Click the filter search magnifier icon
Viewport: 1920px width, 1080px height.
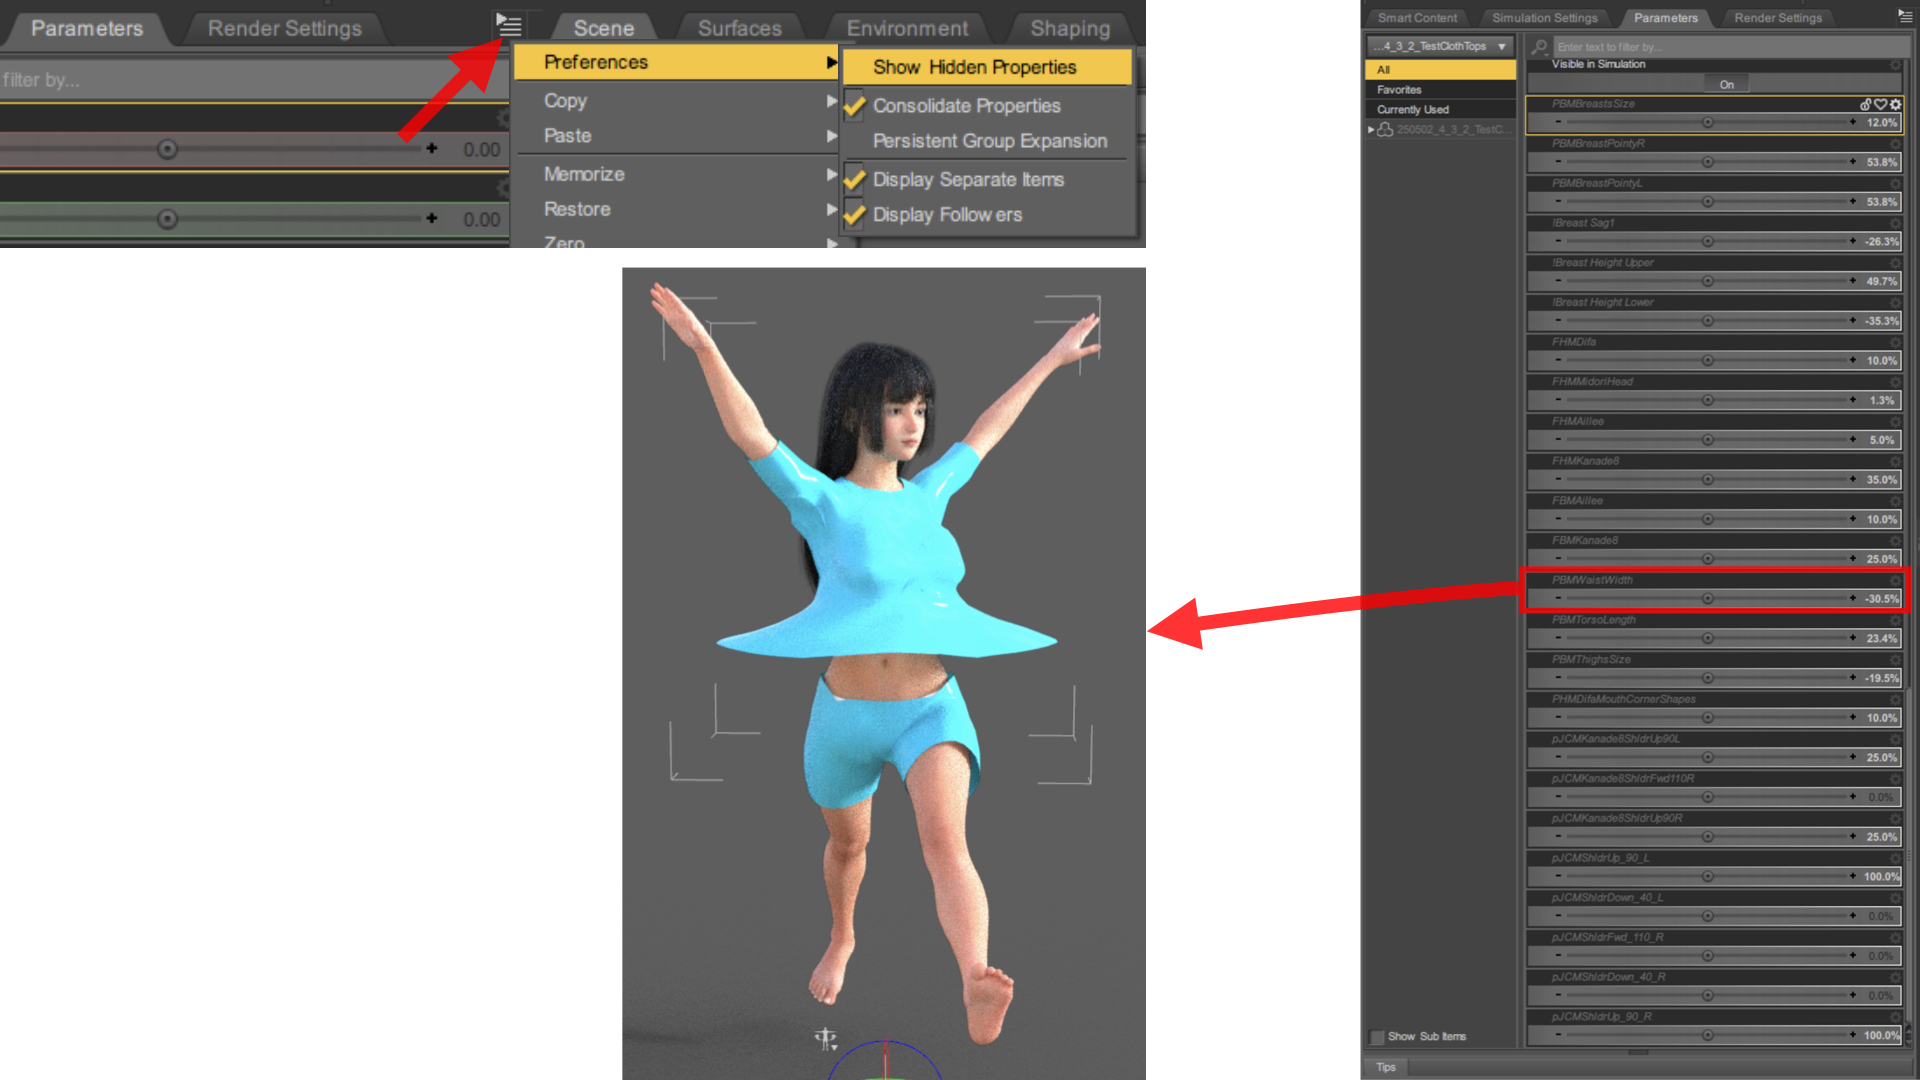click(1539, 46)
